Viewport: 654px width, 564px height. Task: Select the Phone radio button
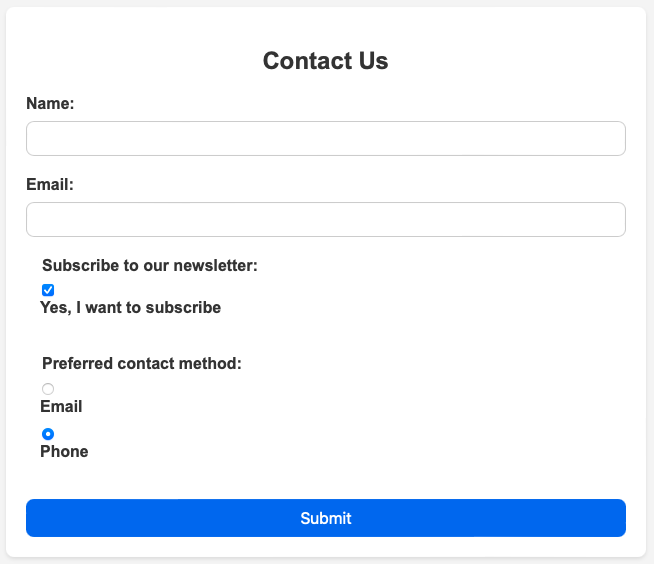pos(48,434)
